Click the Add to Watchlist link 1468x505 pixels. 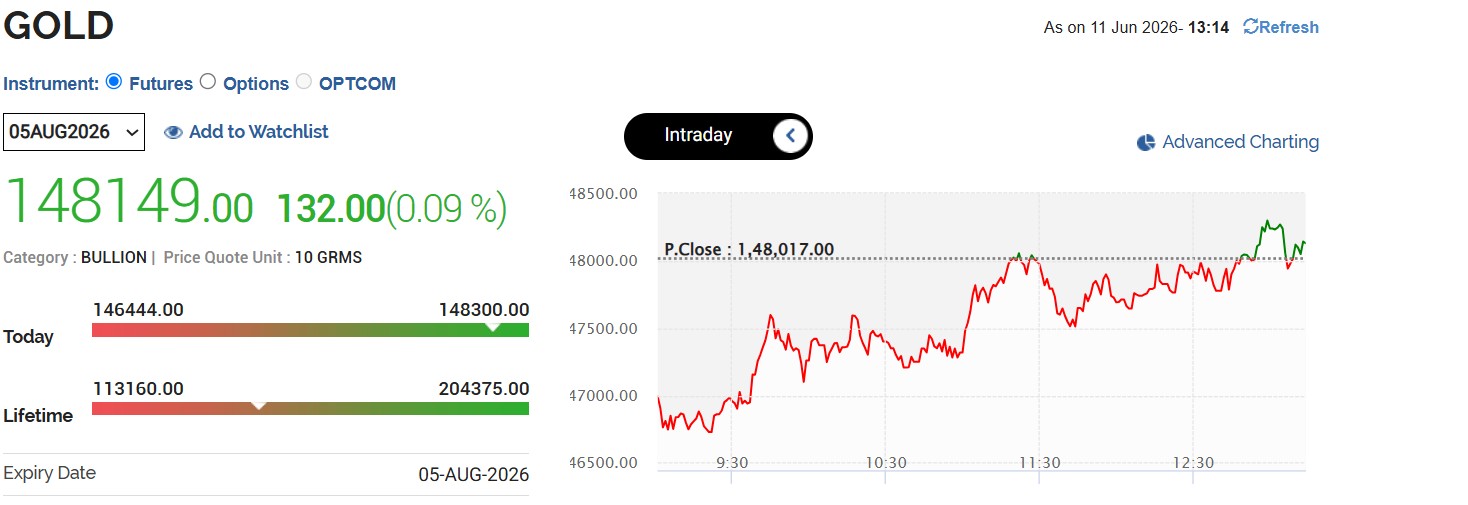[258, 132]
